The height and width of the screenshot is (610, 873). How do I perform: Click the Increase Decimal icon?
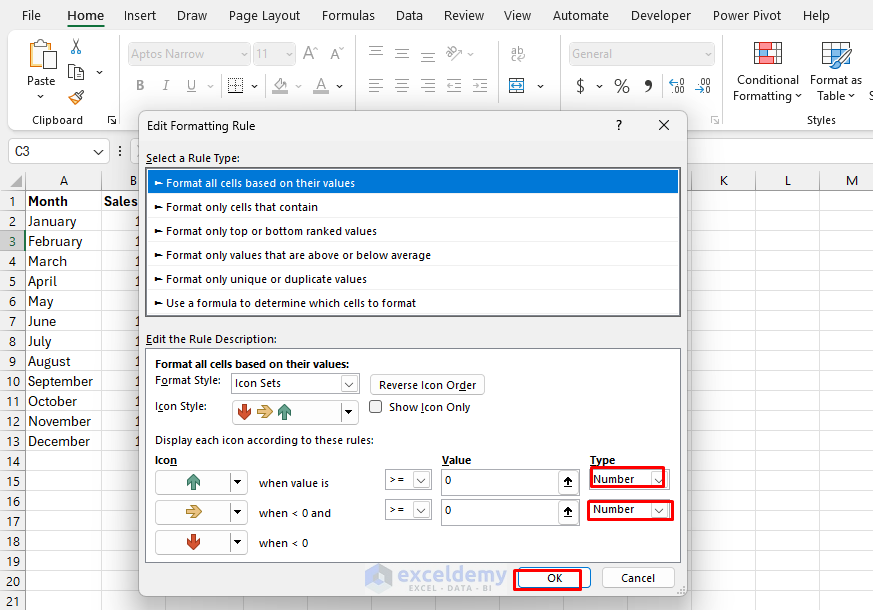pos(676,87)
